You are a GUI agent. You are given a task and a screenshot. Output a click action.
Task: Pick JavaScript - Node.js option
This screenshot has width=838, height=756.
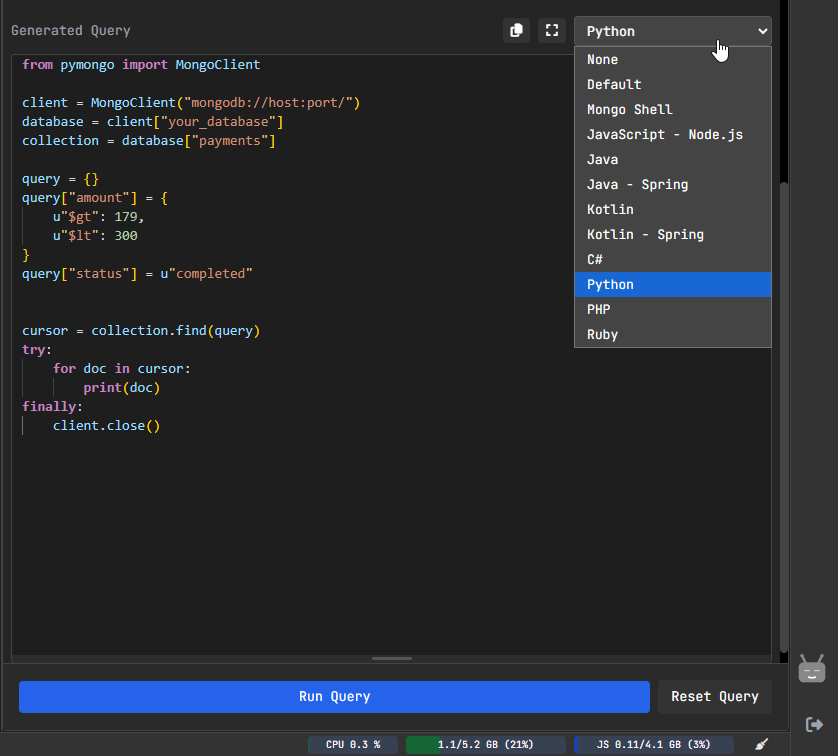(672, 135)
